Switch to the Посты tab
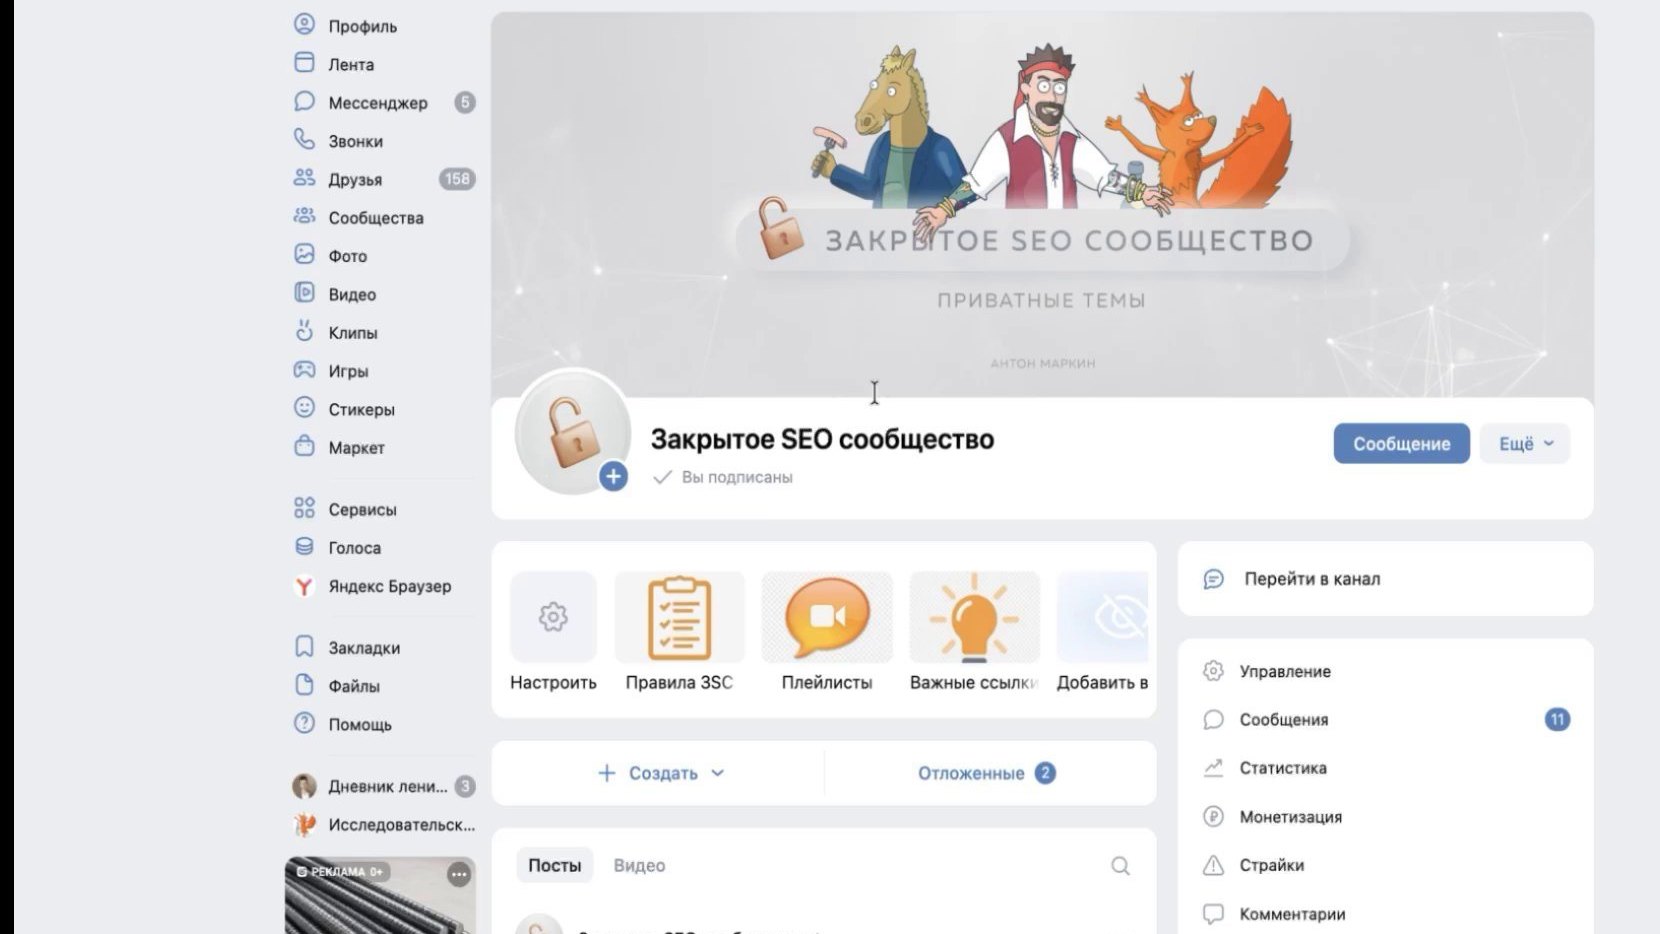 [555, 865]
